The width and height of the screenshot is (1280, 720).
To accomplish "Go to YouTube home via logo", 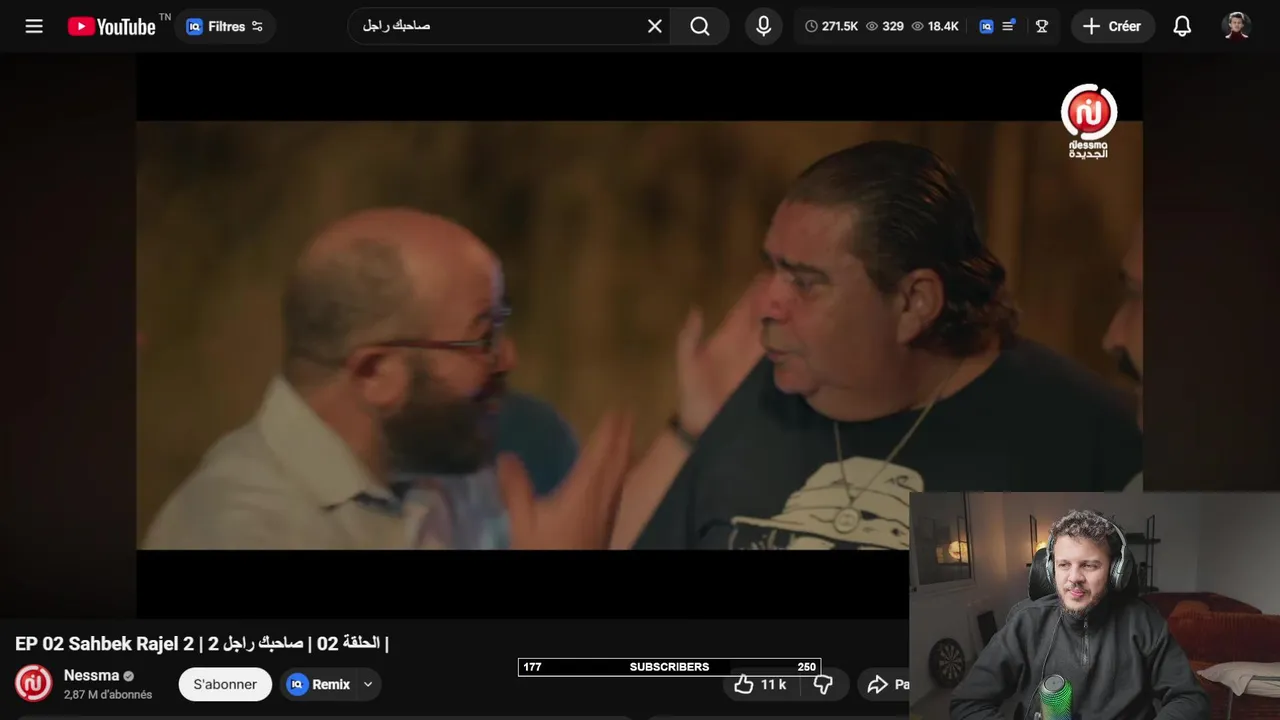I will [x=112, y=26].
